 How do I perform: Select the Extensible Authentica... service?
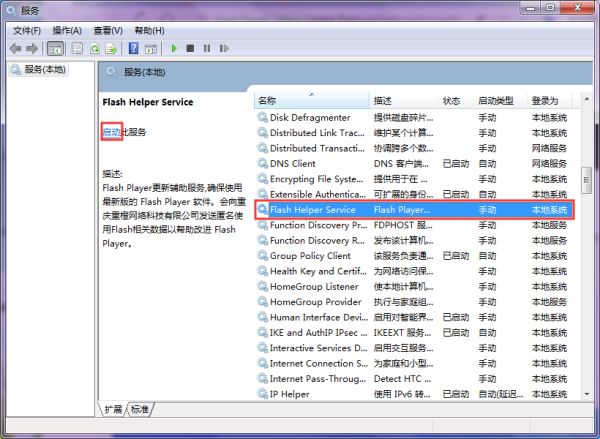pyautogui.click(x=414, y=194)
